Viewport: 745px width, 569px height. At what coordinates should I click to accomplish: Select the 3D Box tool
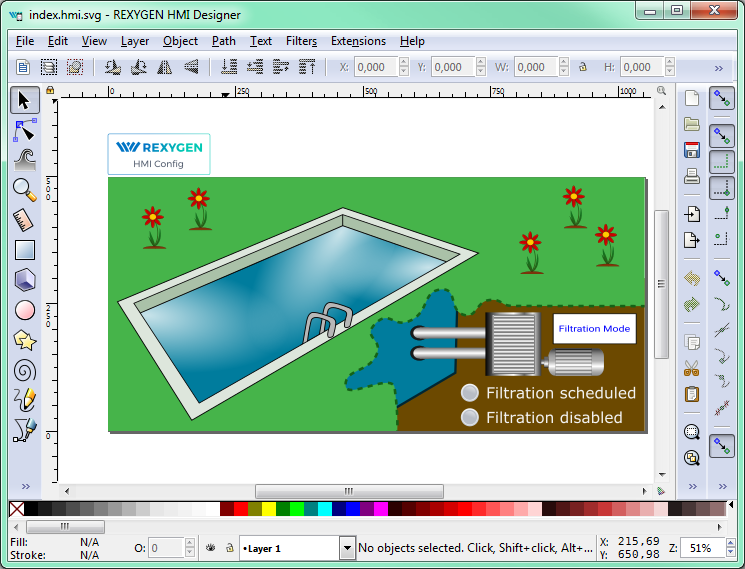point(25,280)
